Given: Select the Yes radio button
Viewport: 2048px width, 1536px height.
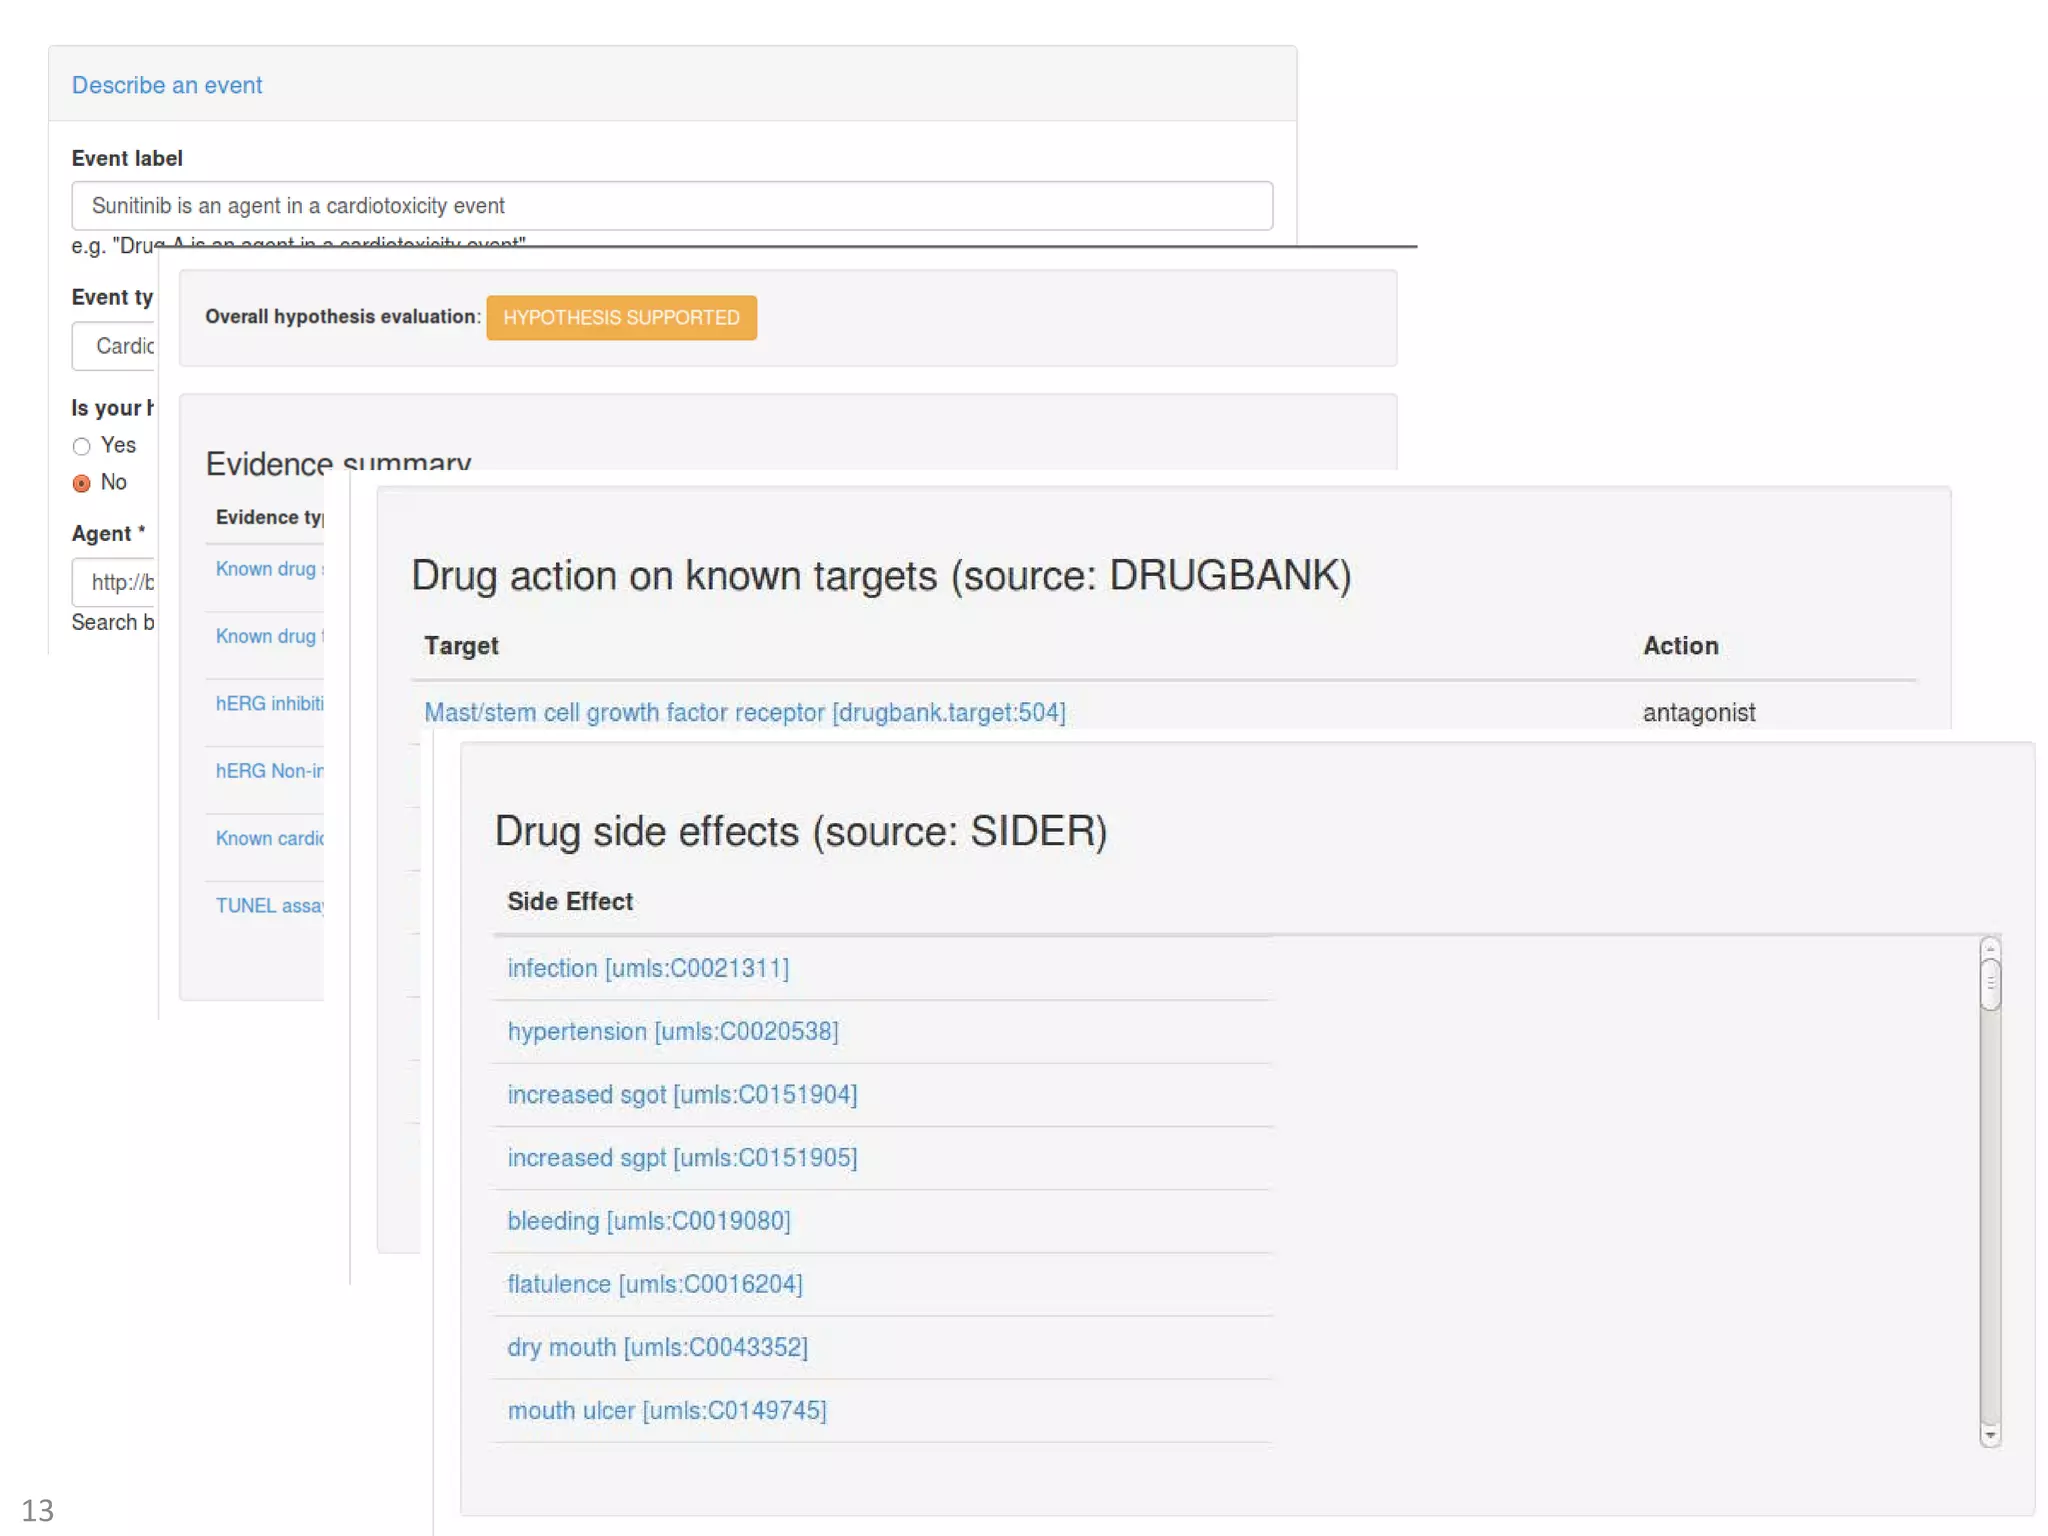Looking at the screenshot, I should click(x=82, y=446).
